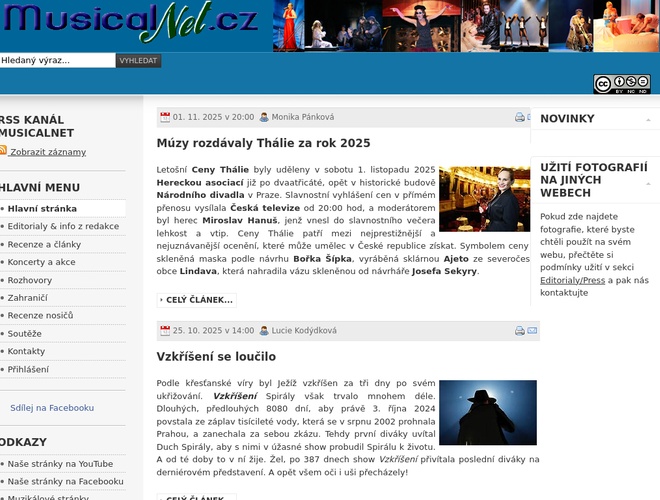Open Recenze a články menu item
This screenshot has height=500, width=660.
coord(44,244)
